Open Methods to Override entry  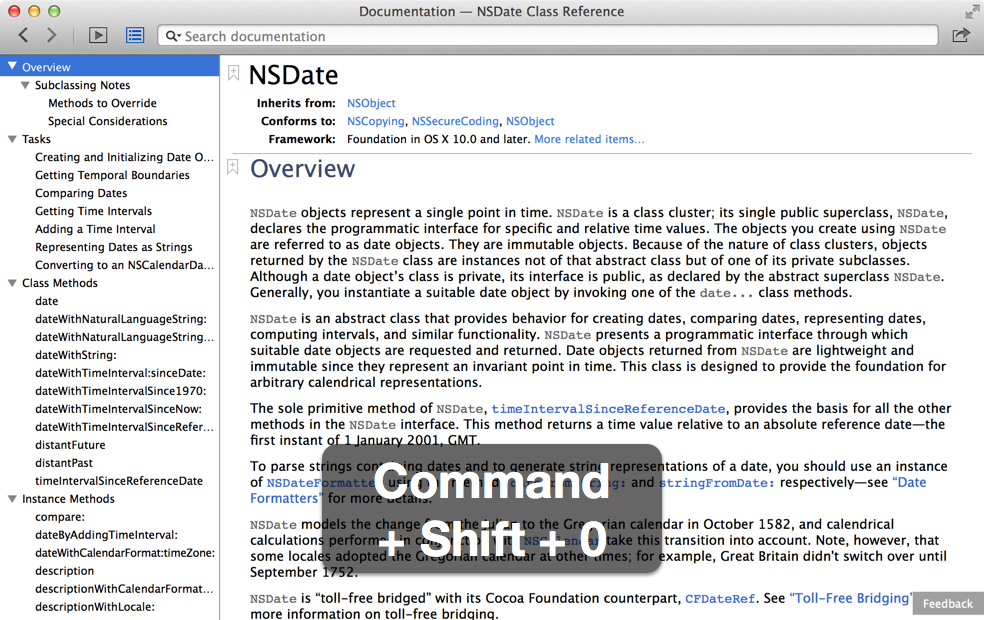(x=102, y=103)
